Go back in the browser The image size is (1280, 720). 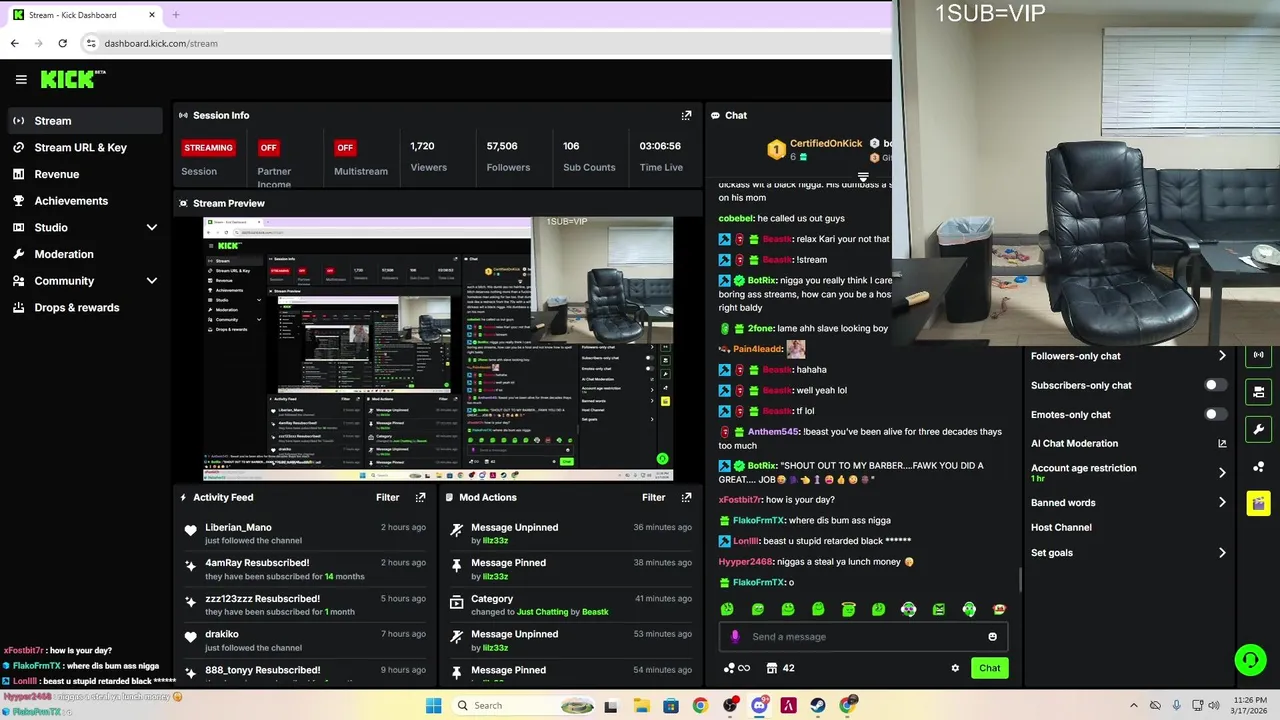tap(14, 43)
